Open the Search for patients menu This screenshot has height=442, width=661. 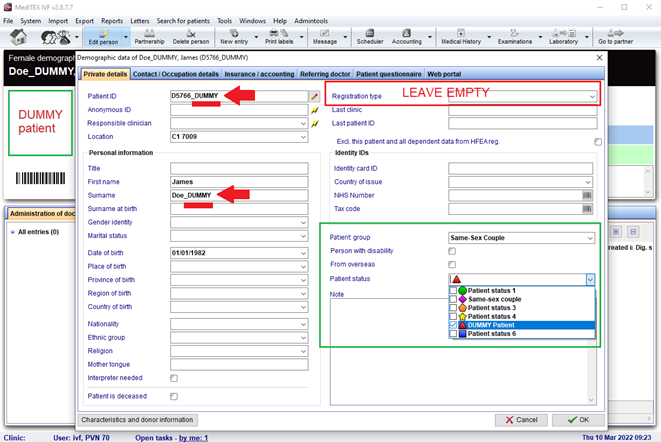click(183, 21)
